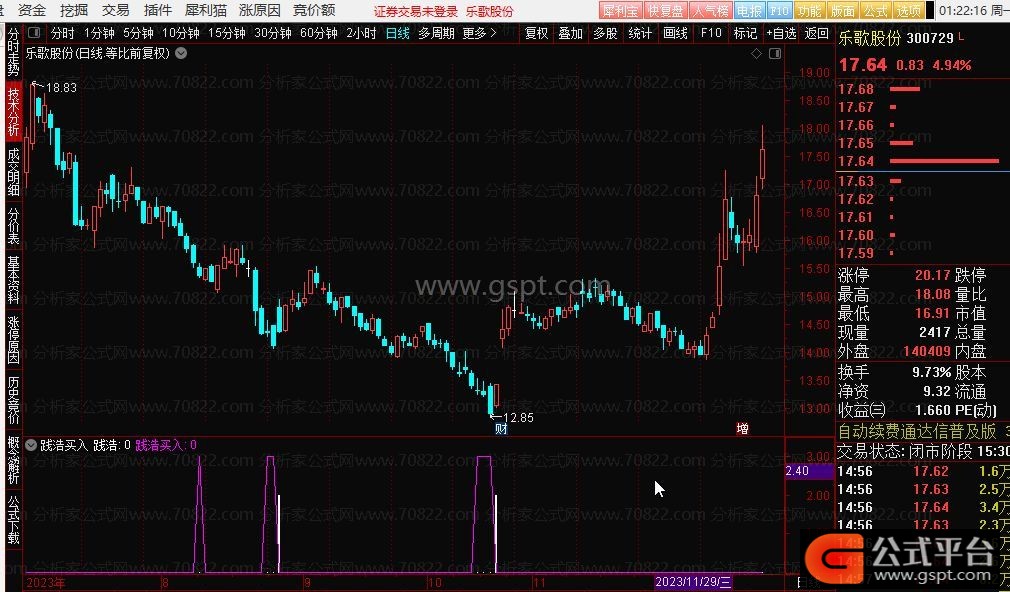Click the blue F10 button in top bar
This screenshot has height=592, width=1010.
click(779, 10)
